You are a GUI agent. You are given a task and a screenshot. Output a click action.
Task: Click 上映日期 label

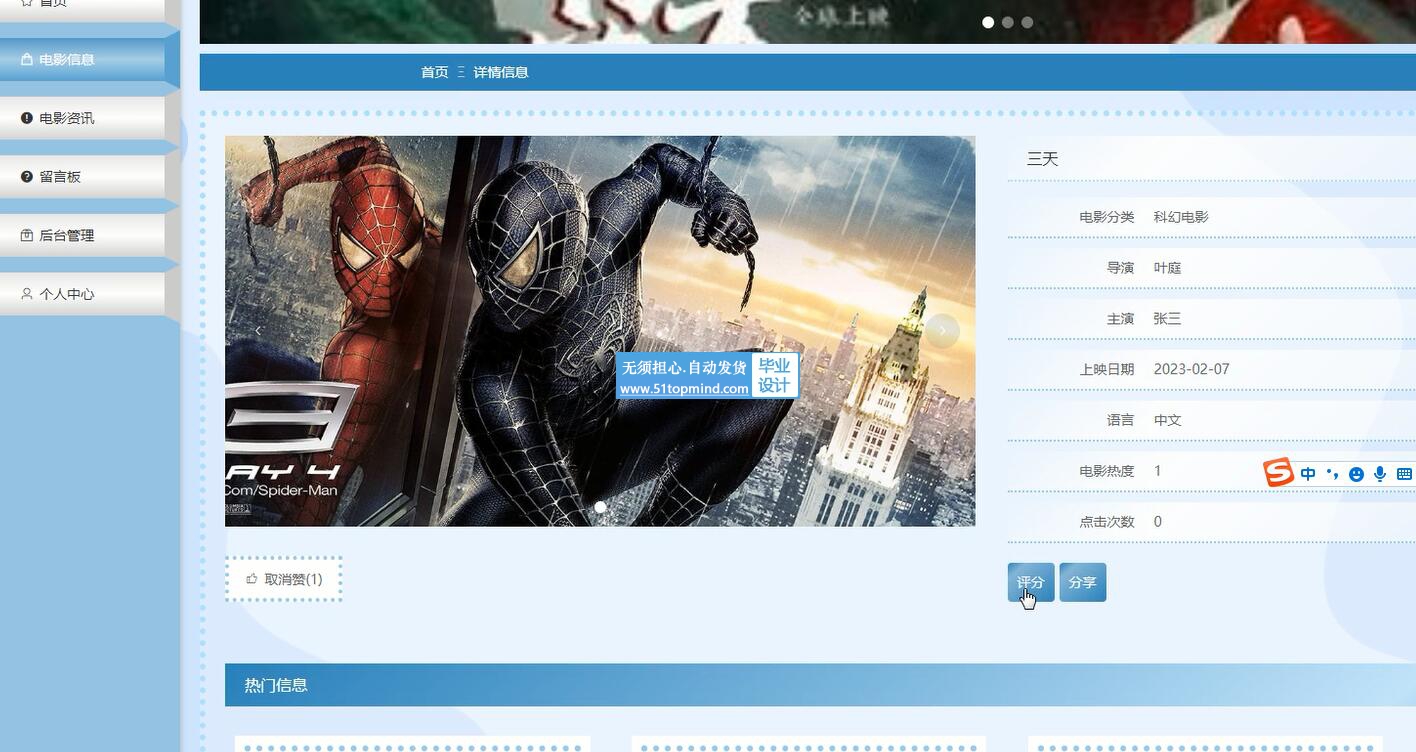(1107, 369)
